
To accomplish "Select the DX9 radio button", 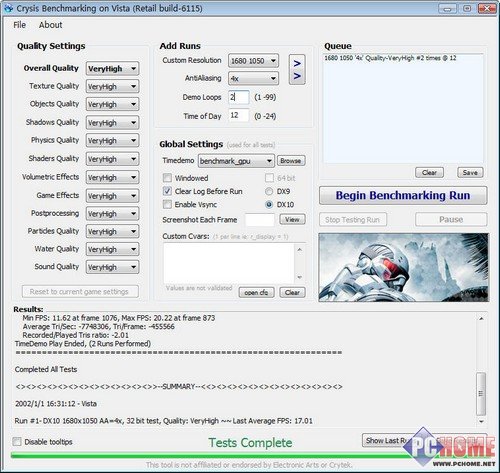I will (269, 191).
